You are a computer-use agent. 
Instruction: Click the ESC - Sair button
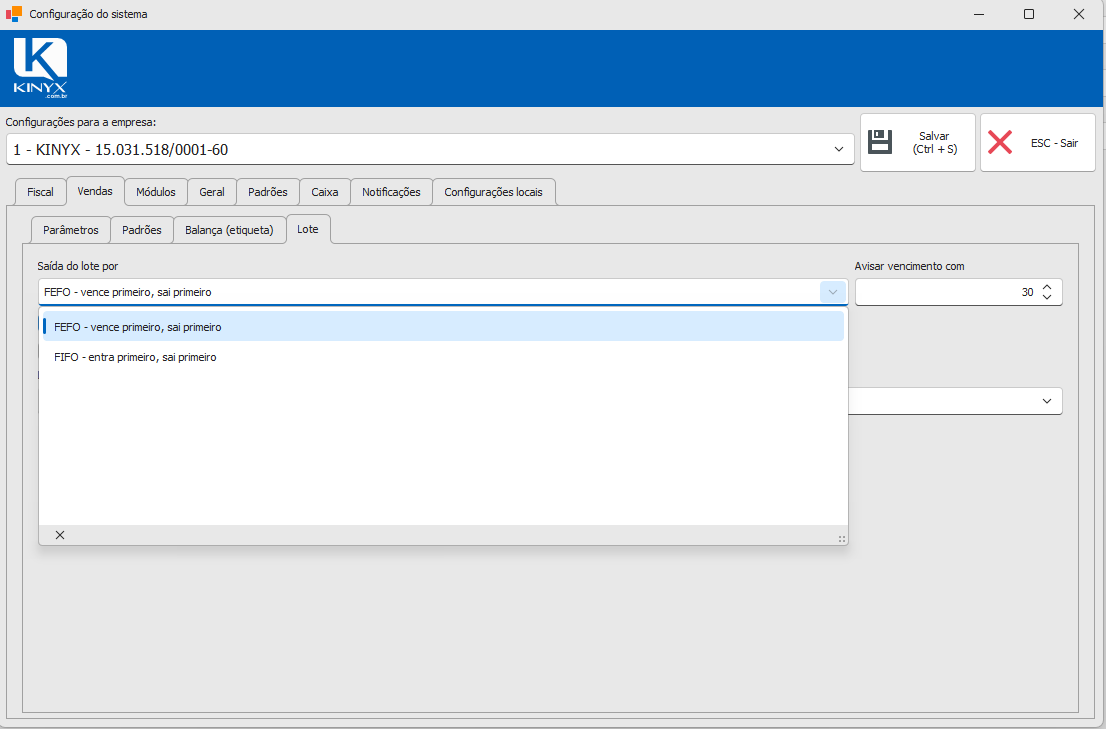point(1038,142)
